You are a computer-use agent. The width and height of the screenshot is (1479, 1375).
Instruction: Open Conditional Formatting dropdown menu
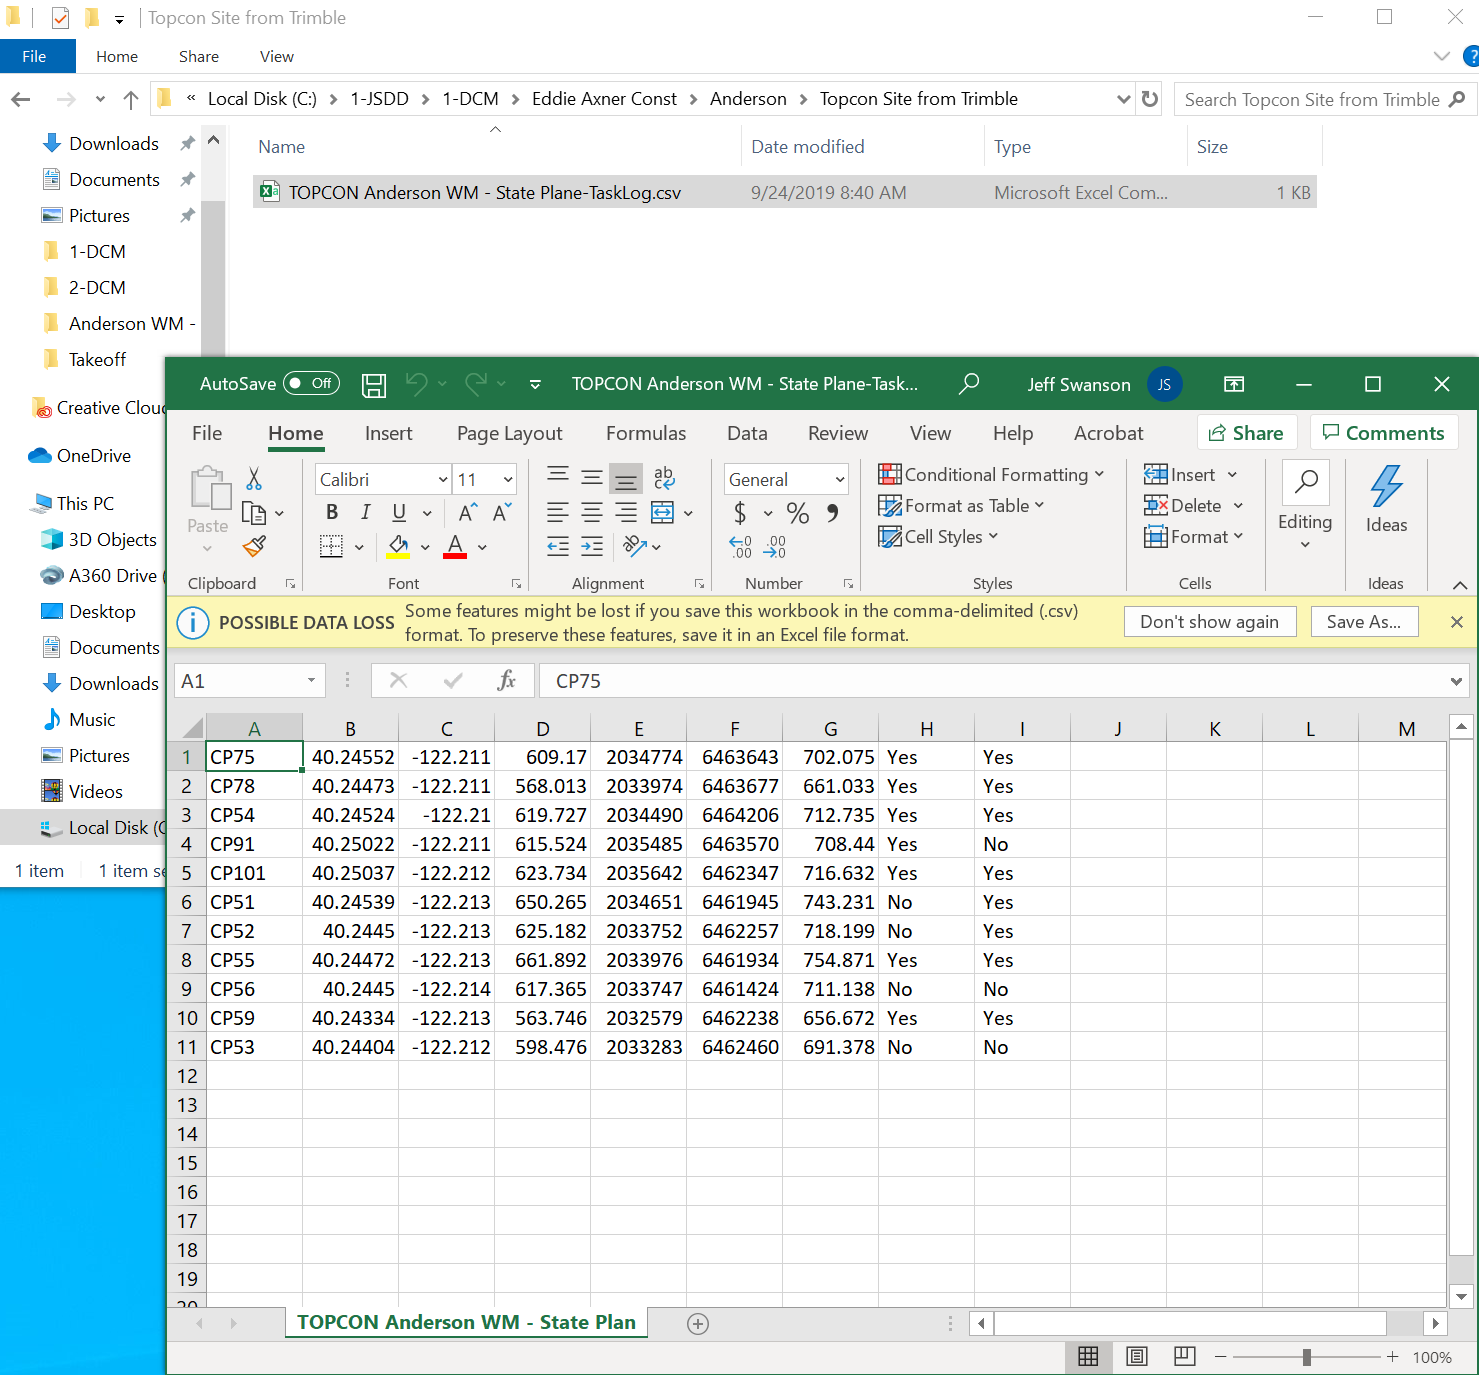(x=992, y=475)
